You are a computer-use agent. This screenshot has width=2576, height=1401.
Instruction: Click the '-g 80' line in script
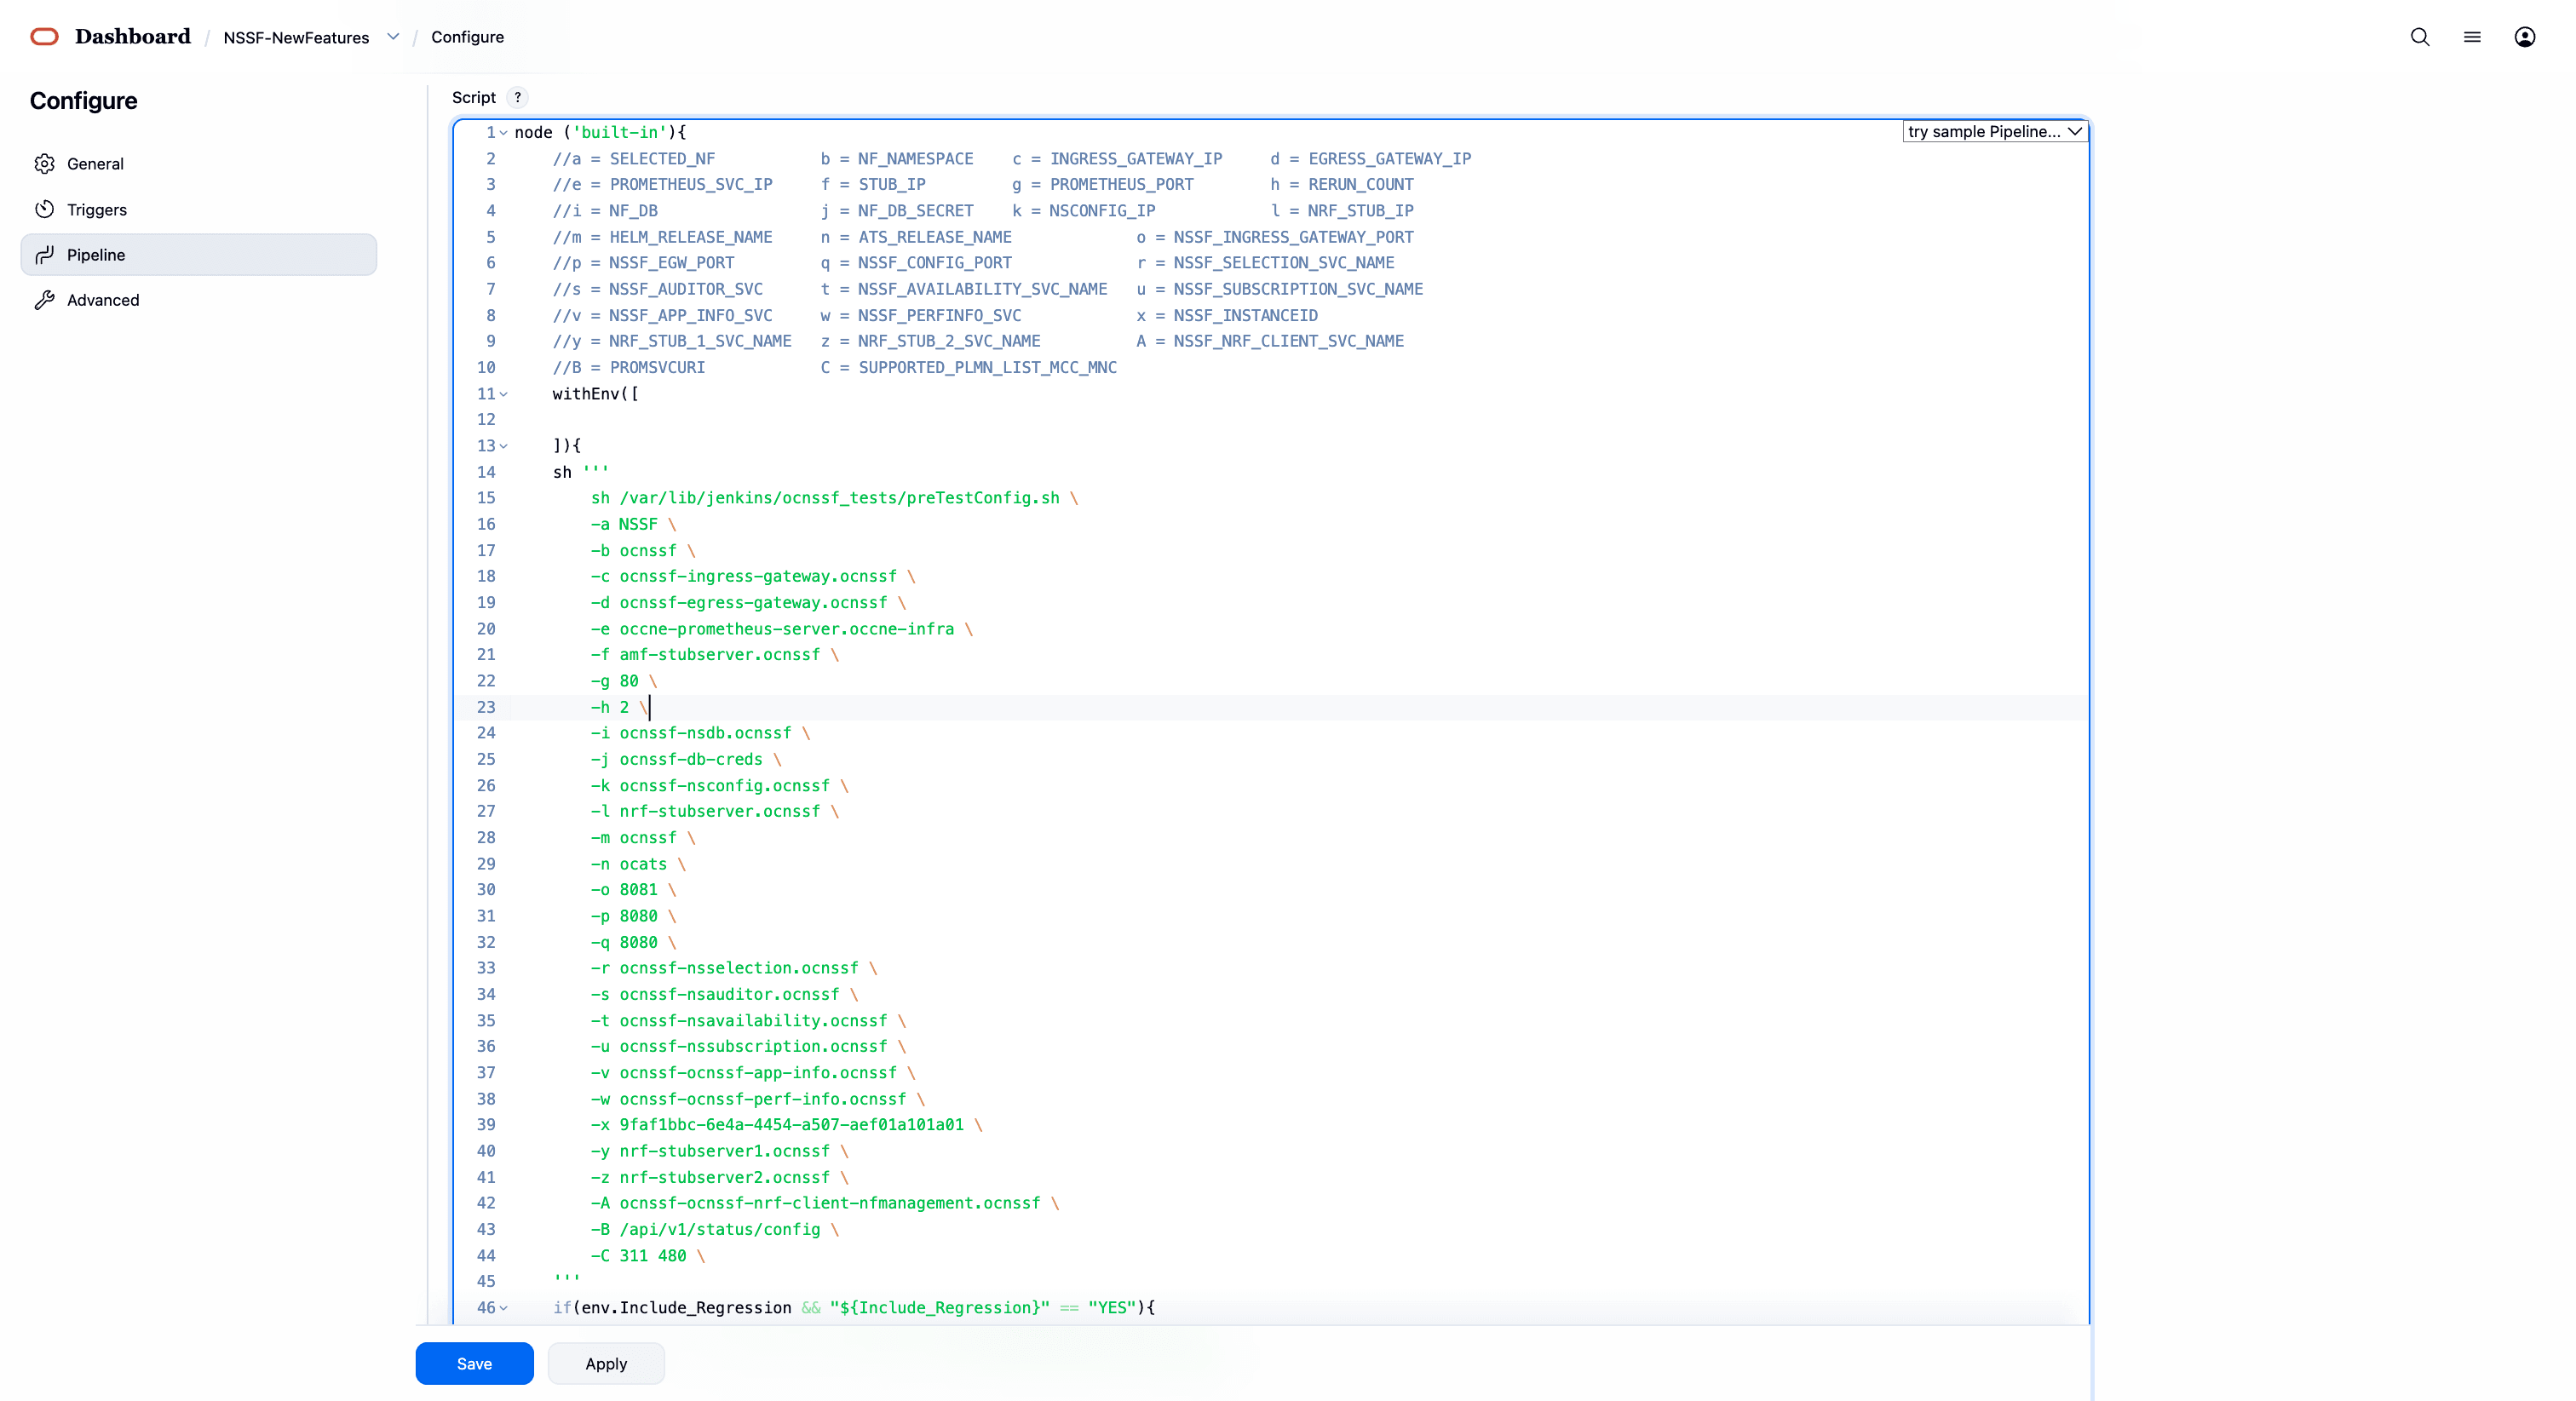[624, 681]
